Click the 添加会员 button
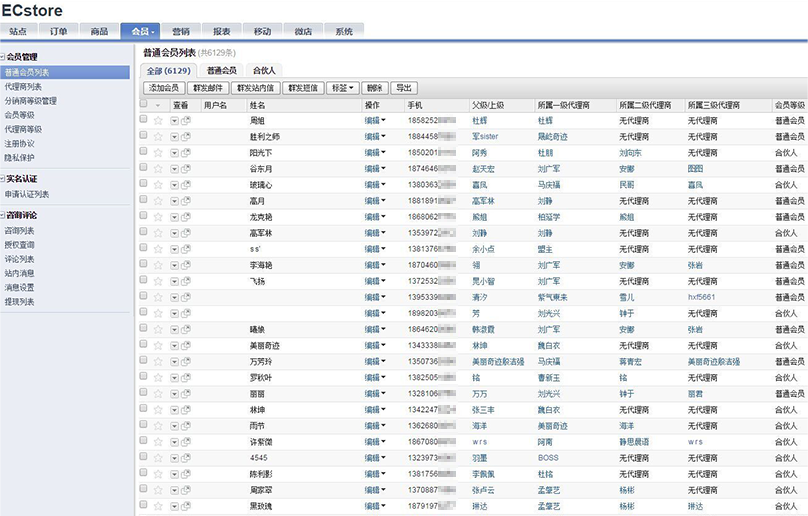This screenshot has width=808, height=516. [x=164, y=88]
